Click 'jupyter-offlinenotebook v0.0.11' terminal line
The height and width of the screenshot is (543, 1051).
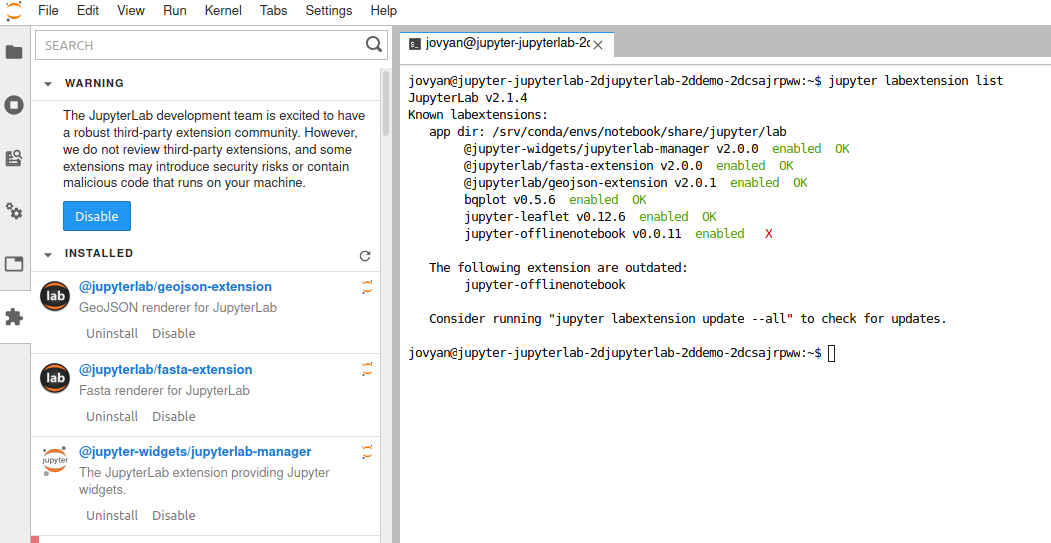click(x=572, y=234)
